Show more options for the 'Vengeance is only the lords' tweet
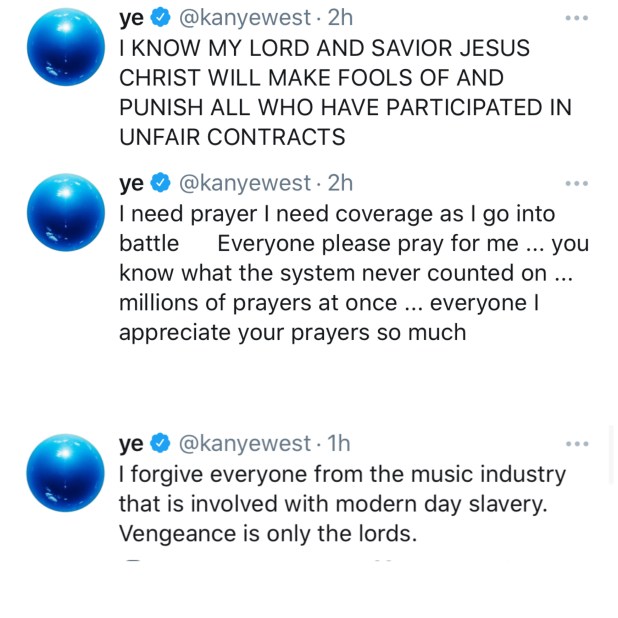Viewport: 618px width, 618px height. pyautogui.click(x=577, y=444)
